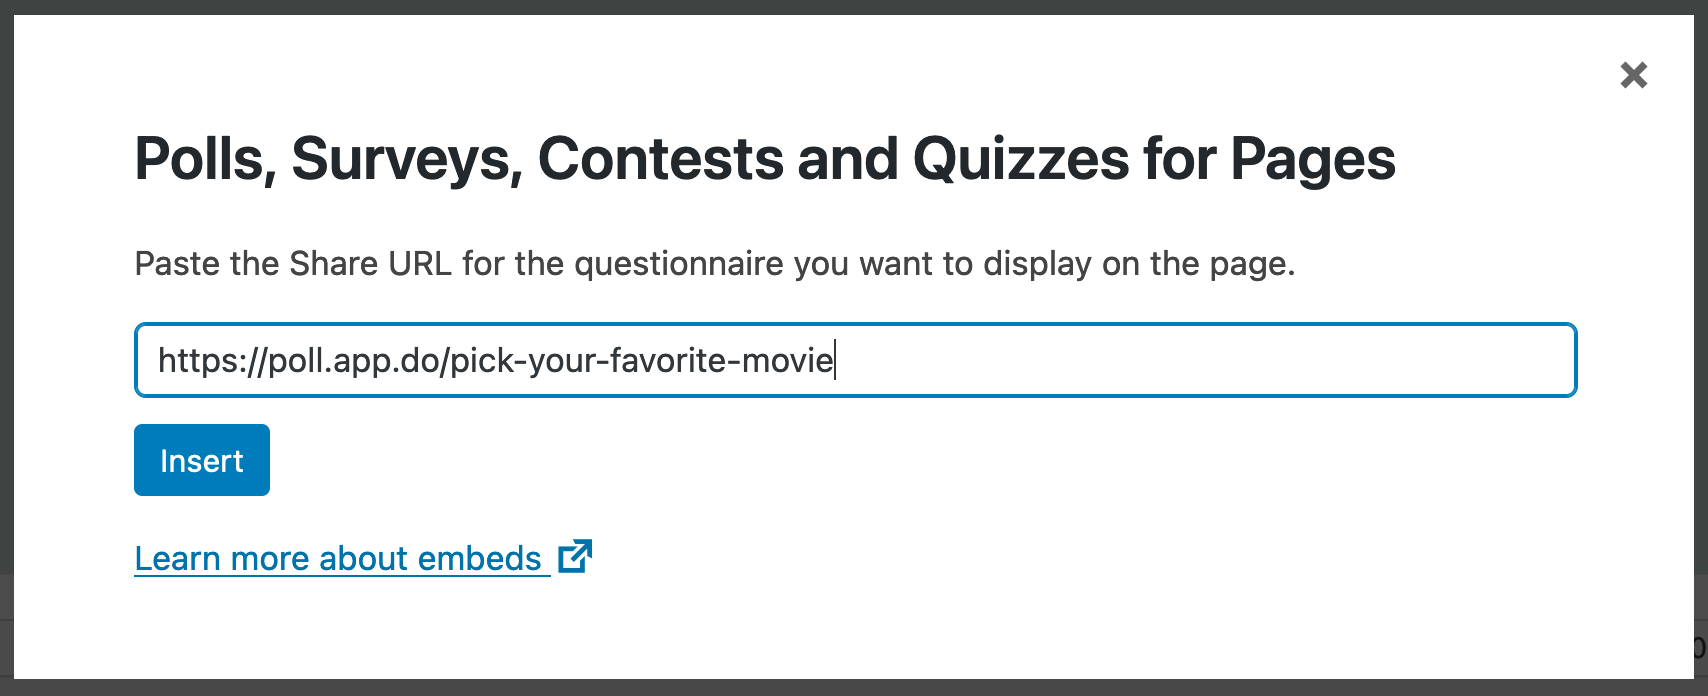The image size is (1708, 696).
Task: Exit the embed popup using its close control
Action: 1633,75
